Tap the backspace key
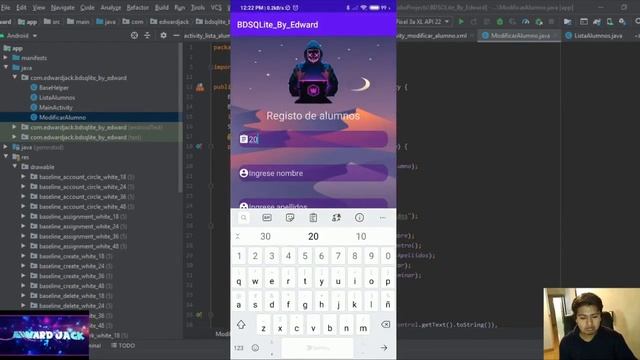The height and width of the screenshot is (360, 640). (x=385, y=324)
